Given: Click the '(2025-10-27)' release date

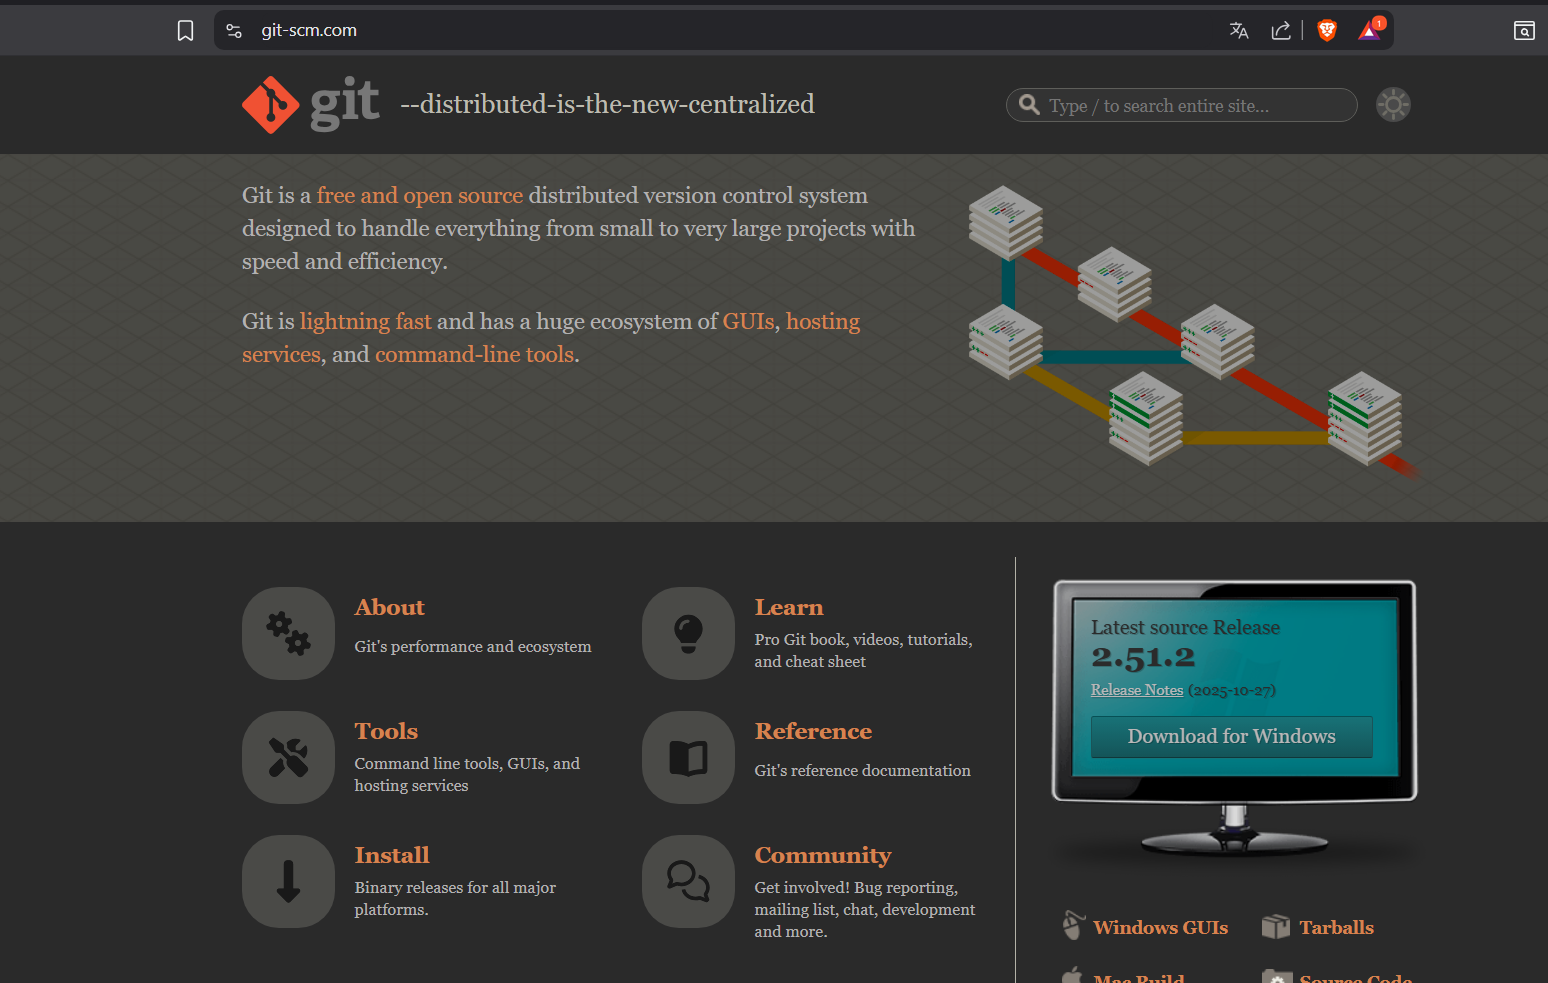Looking at the screenshot, I should click(1232, 690).
